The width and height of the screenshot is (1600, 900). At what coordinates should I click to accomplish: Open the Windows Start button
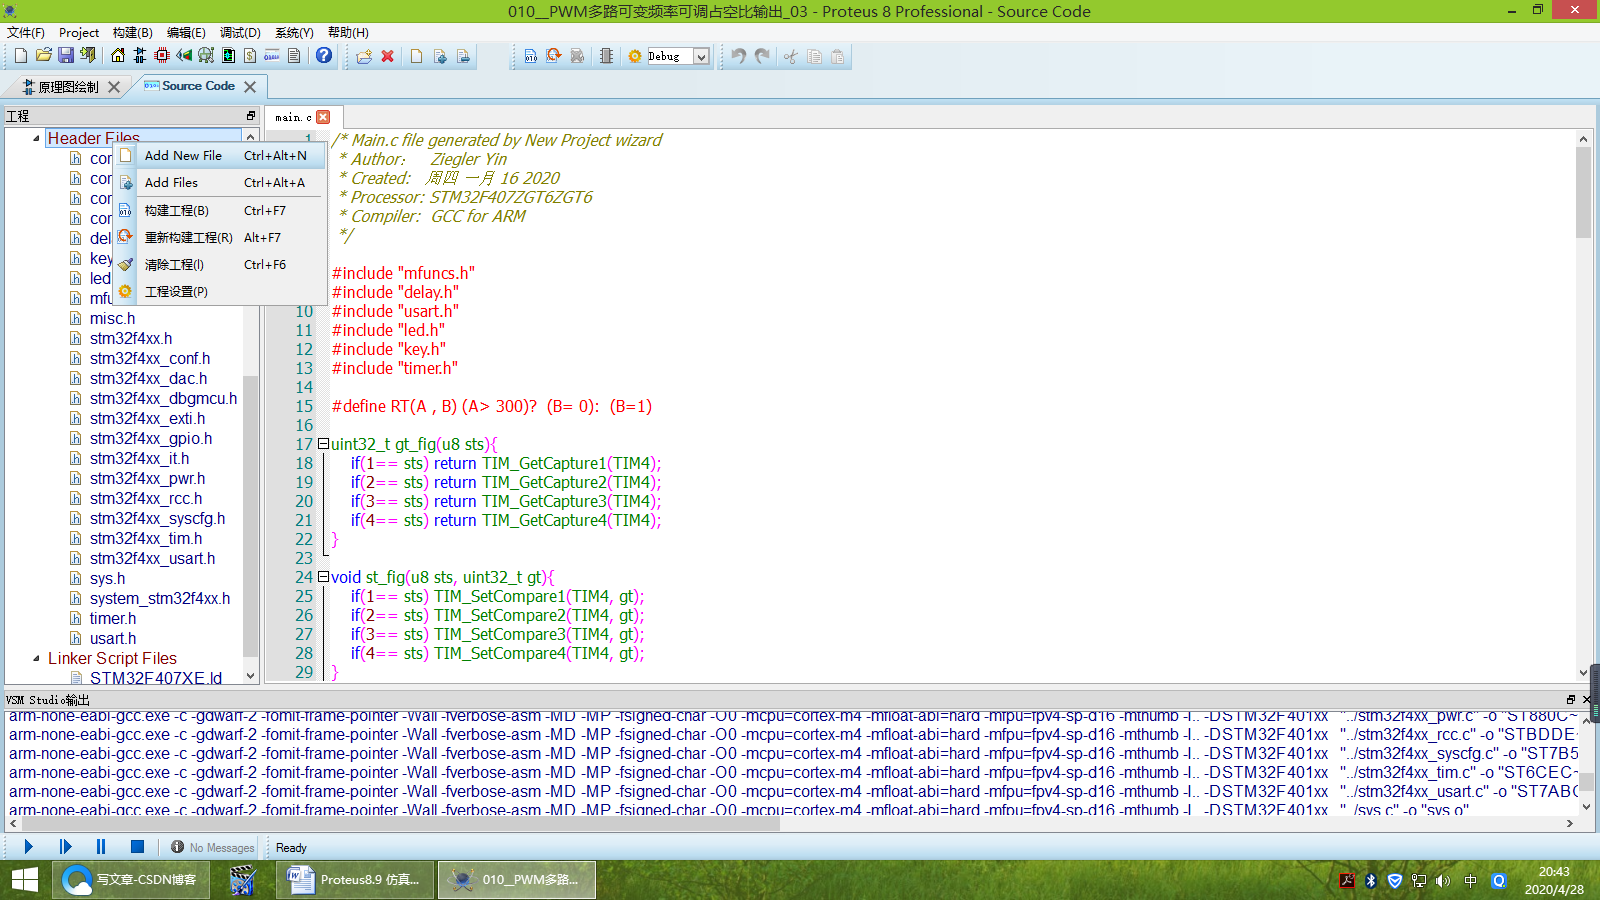(25, 880)
